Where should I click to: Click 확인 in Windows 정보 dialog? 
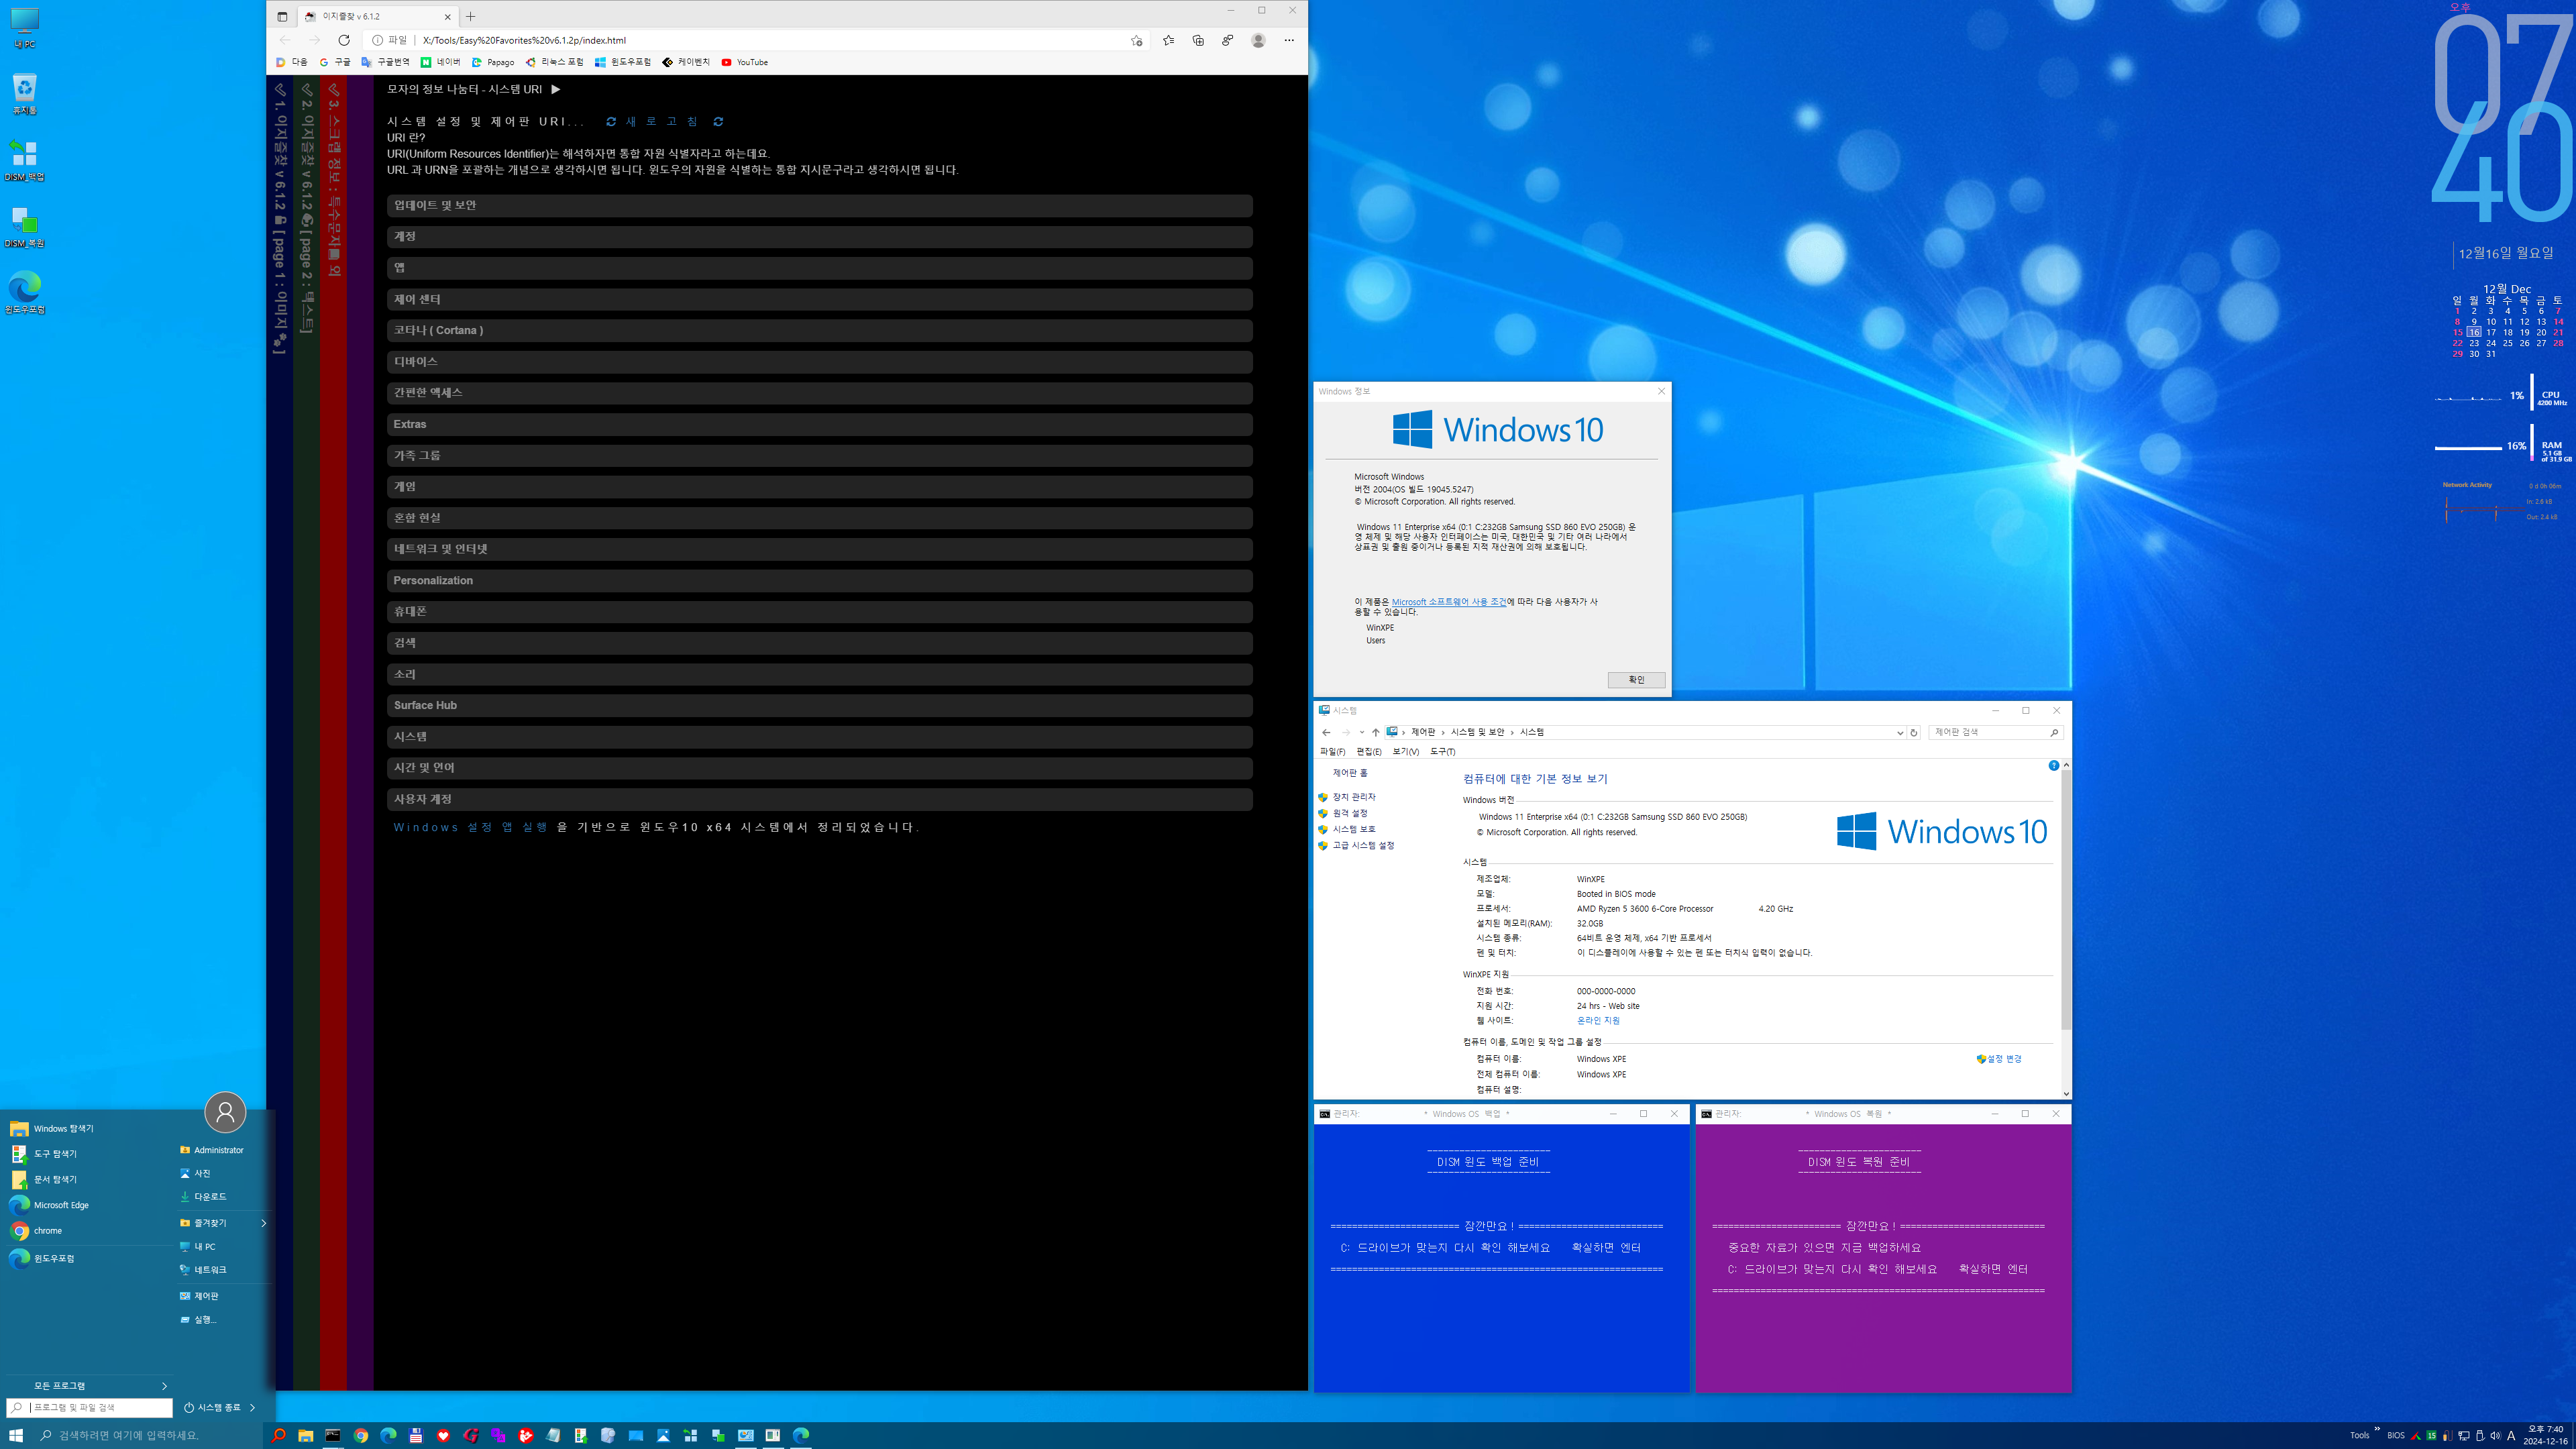(x=1636, y=680)
